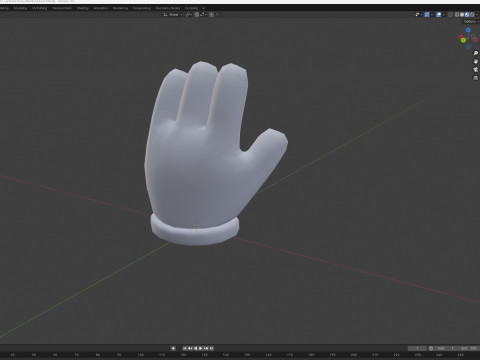This screenshot has height=360, width=480.
Task: Toggle the preview range clock icon
Action: (431, 348)
